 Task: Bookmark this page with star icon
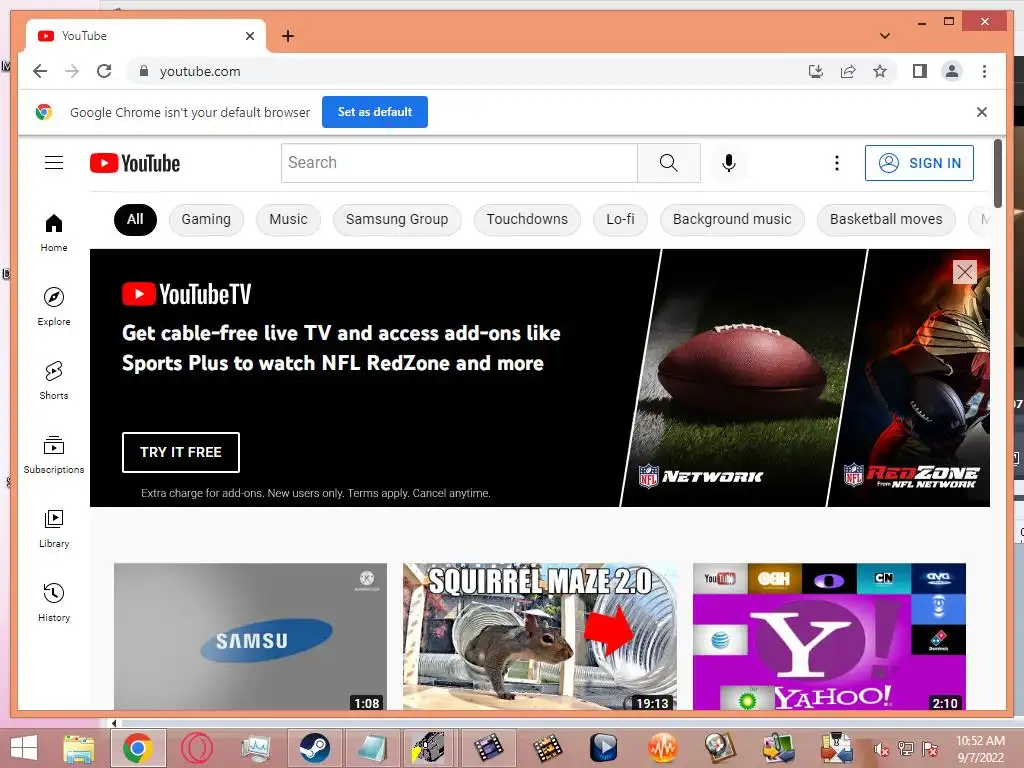tap(880, 71)
